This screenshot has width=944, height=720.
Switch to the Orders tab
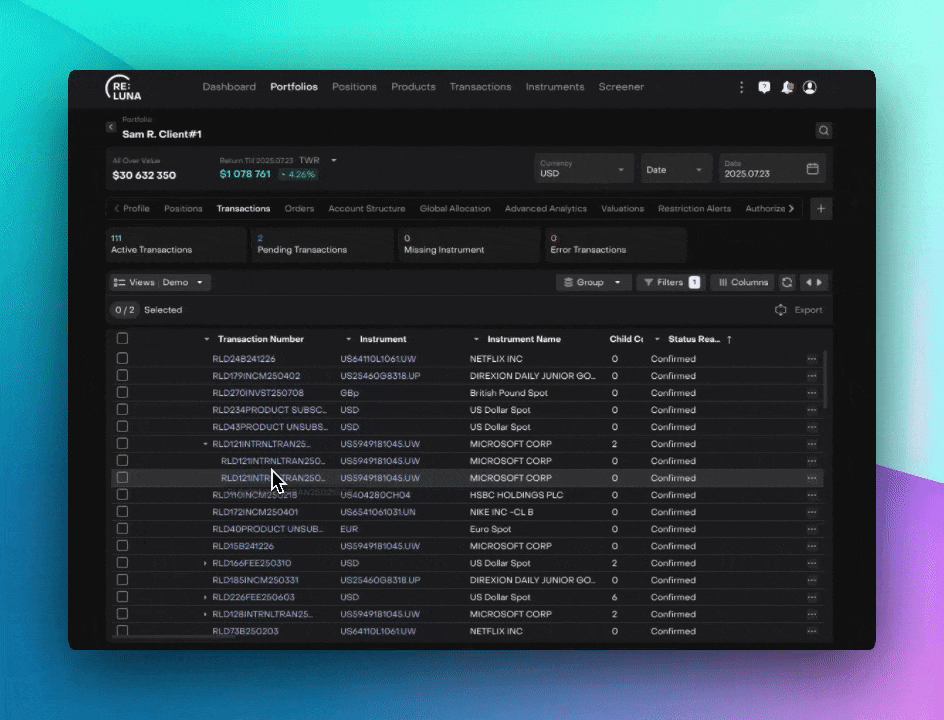pyautogui.click(x=299, y=209)
